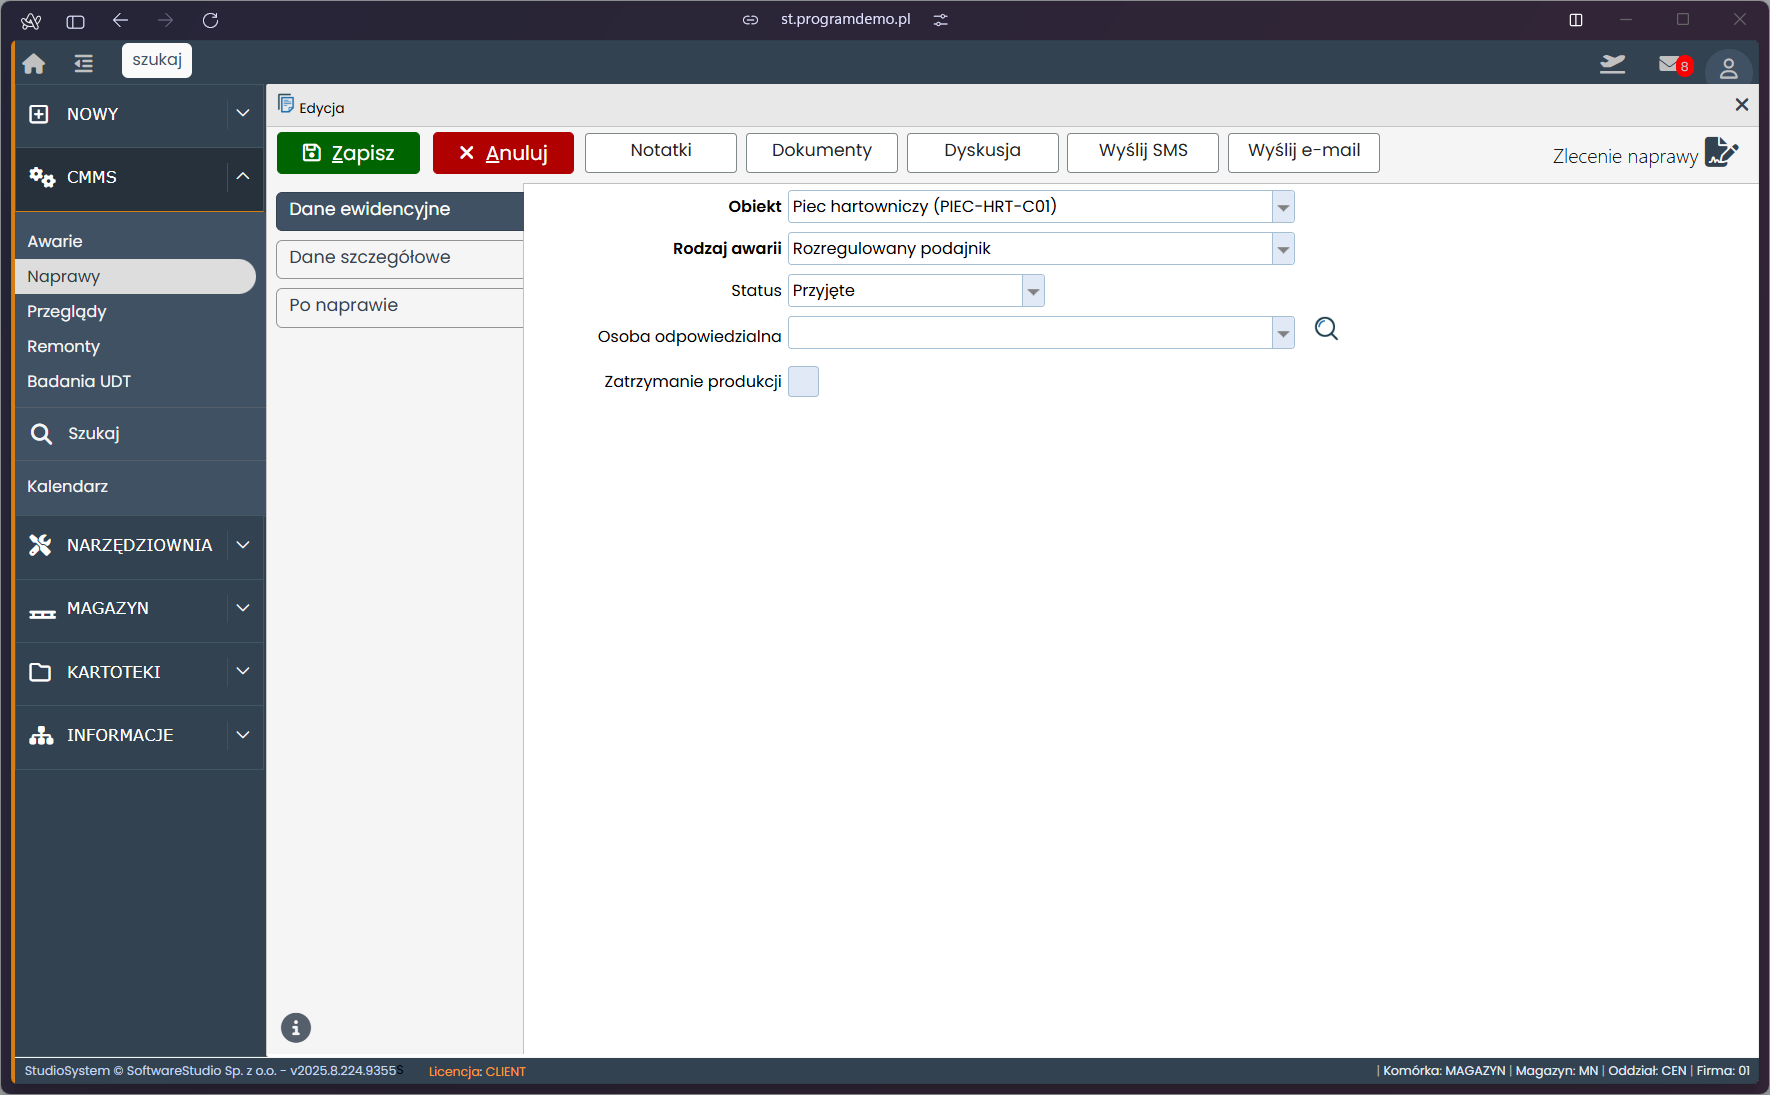Save the record with Zapisz
This screenshot has width=1770, height=1095.
348,153
